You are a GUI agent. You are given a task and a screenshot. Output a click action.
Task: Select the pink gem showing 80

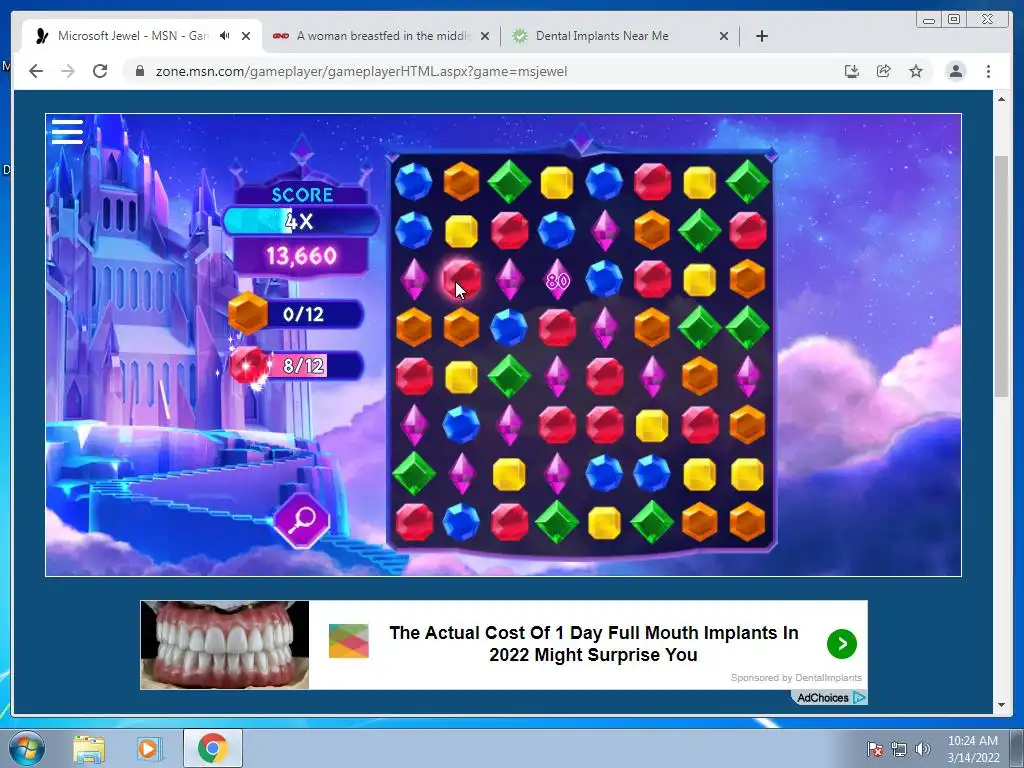coord(557,280)
